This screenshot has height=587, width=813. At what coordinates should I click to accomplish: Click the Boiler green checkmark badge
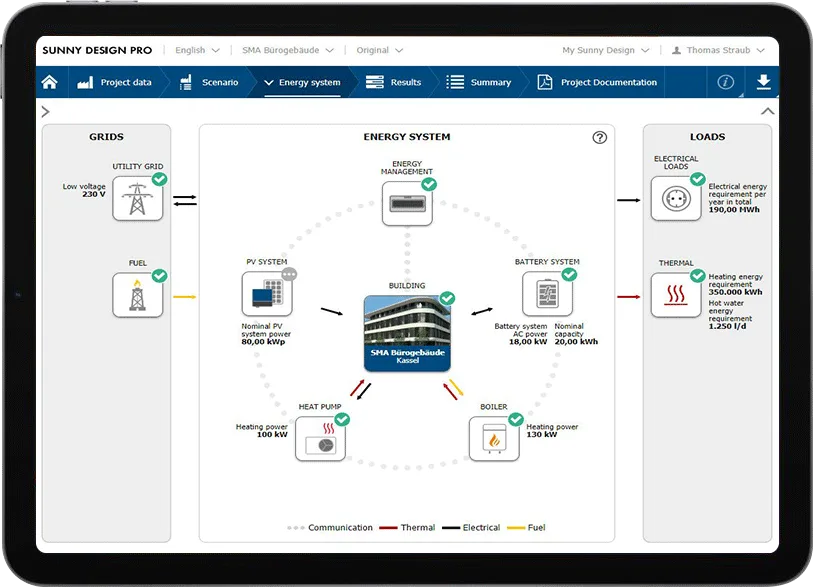point(516,420)
